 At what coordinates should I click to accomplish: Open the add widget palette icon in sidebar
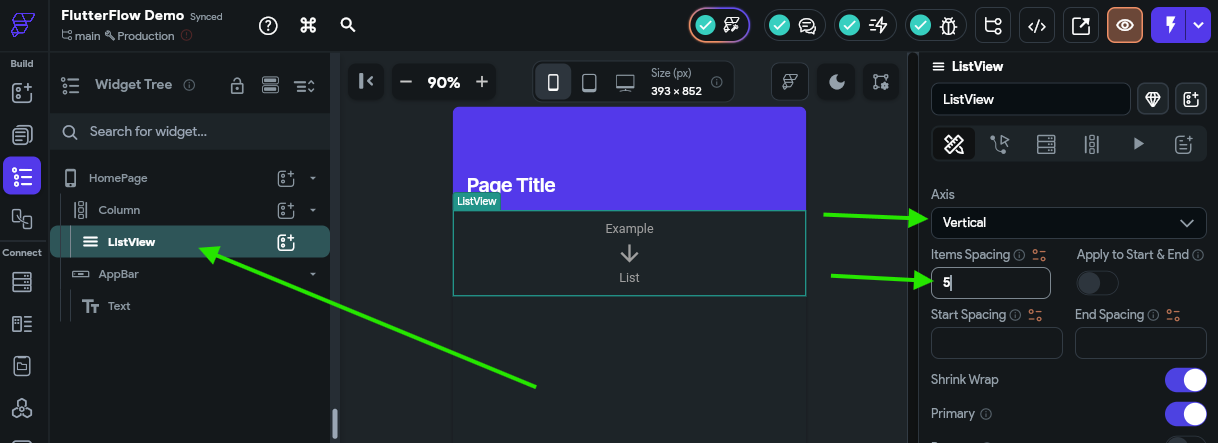click(22, 94)
